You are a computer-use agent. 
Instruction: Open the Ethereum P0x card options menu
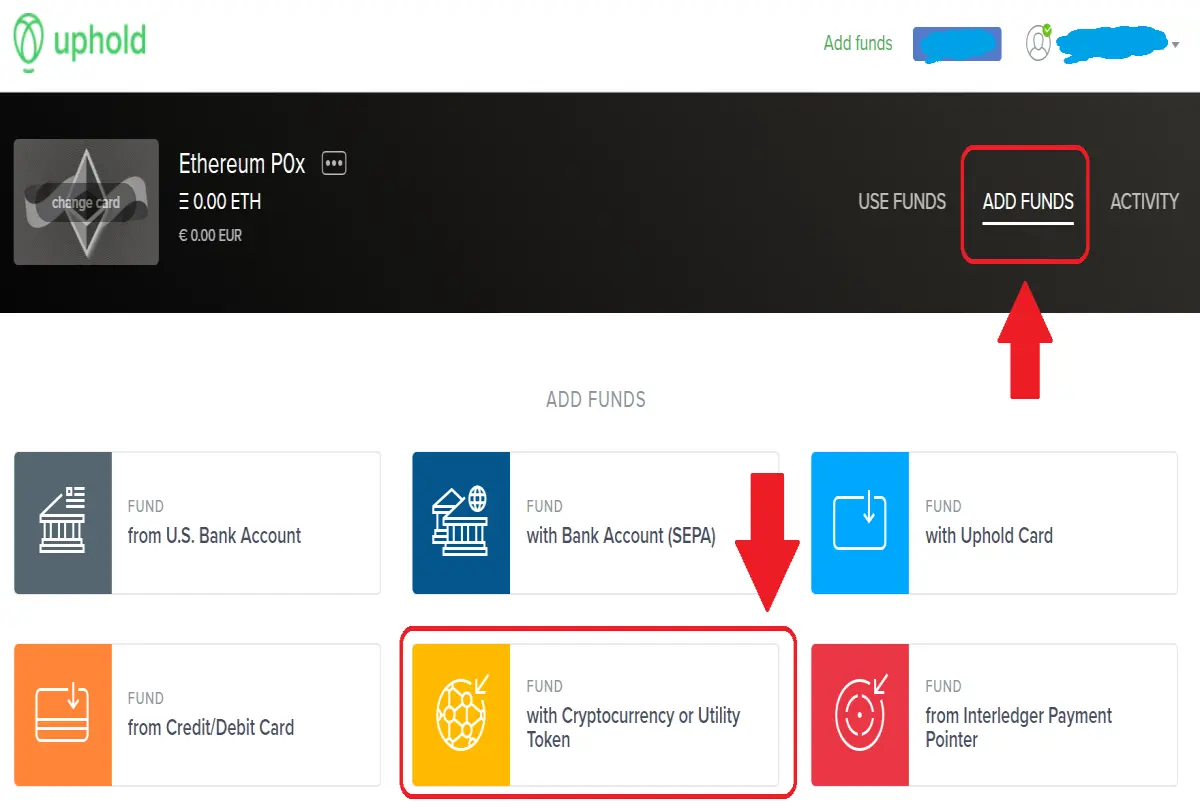(333, 163)
